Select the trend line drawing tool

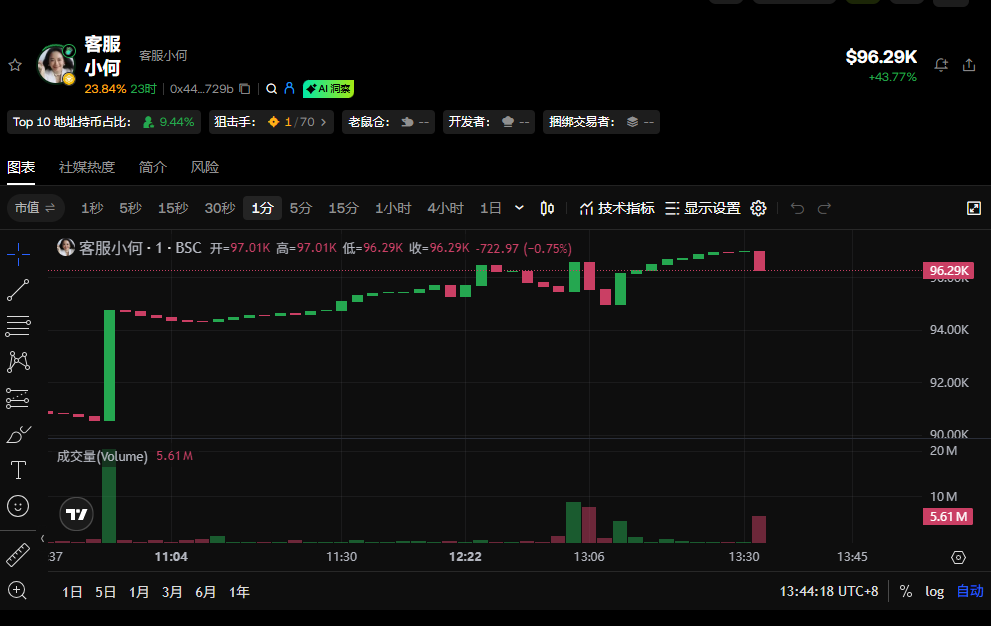[x=18, y=290]
